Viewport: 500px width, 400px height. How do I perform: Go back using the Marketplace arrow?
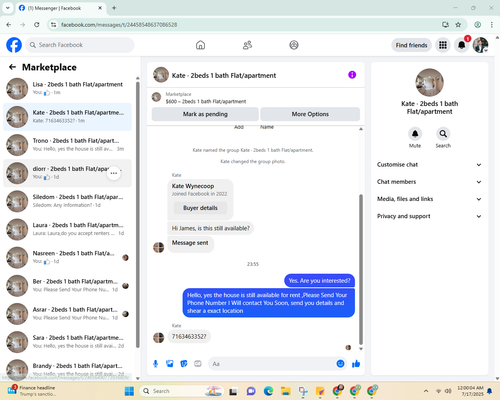[x=12, y=67]
